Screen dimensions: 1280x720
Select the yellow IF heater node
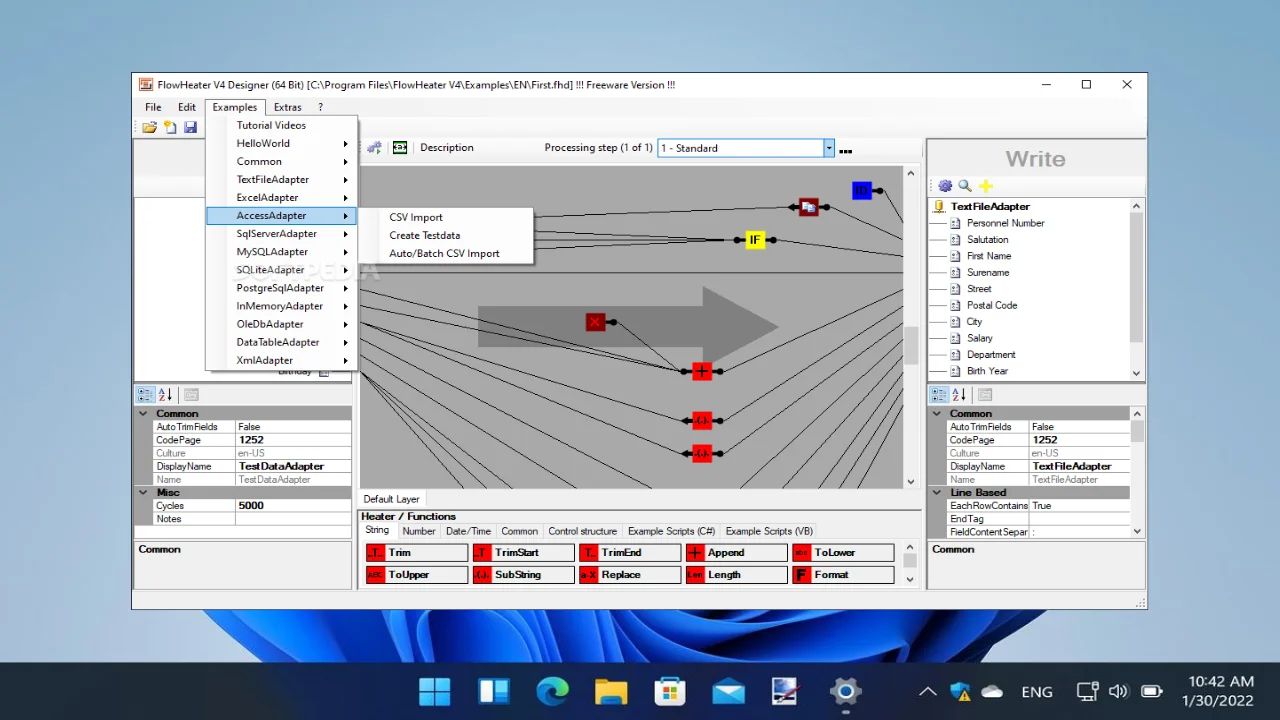pyautogui.click(x=755, y=240)
